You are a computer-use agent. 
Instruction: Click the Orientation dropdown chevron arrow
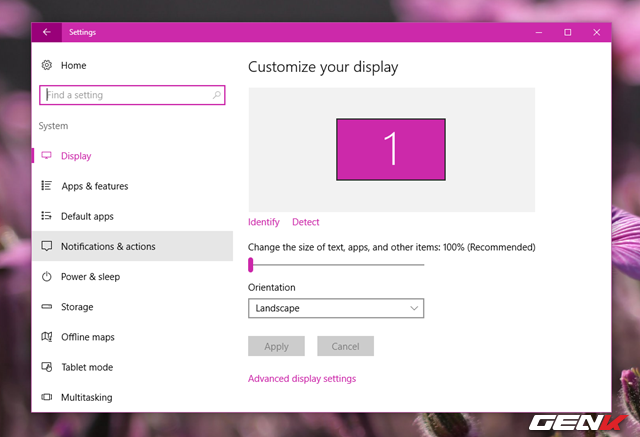[414, 308]
